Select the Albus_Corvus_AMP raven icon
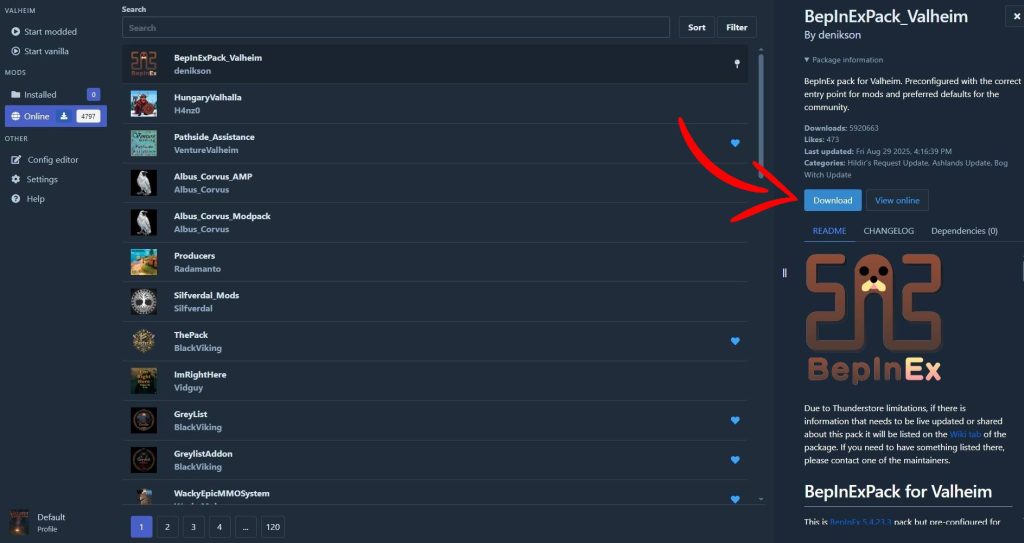Image resolution: width=1024 pixels, height=543 pixels. coord(144,183)
